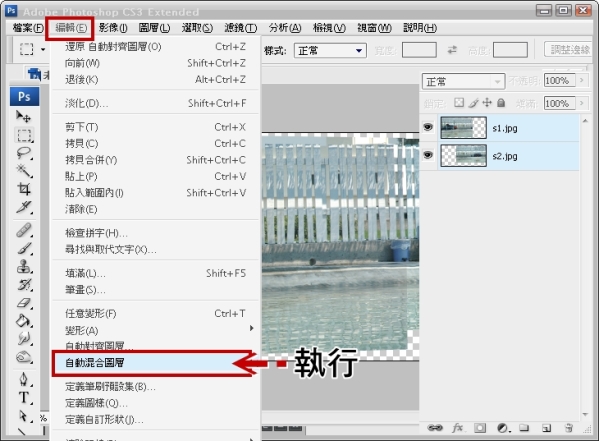
Task: Select the s2.jpg layer thumbnail
Action: [x=463, y=155]
